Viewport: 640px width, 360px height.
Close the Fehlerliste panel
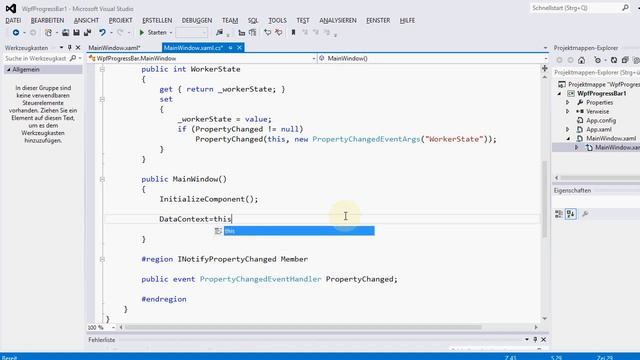[543, 340]
